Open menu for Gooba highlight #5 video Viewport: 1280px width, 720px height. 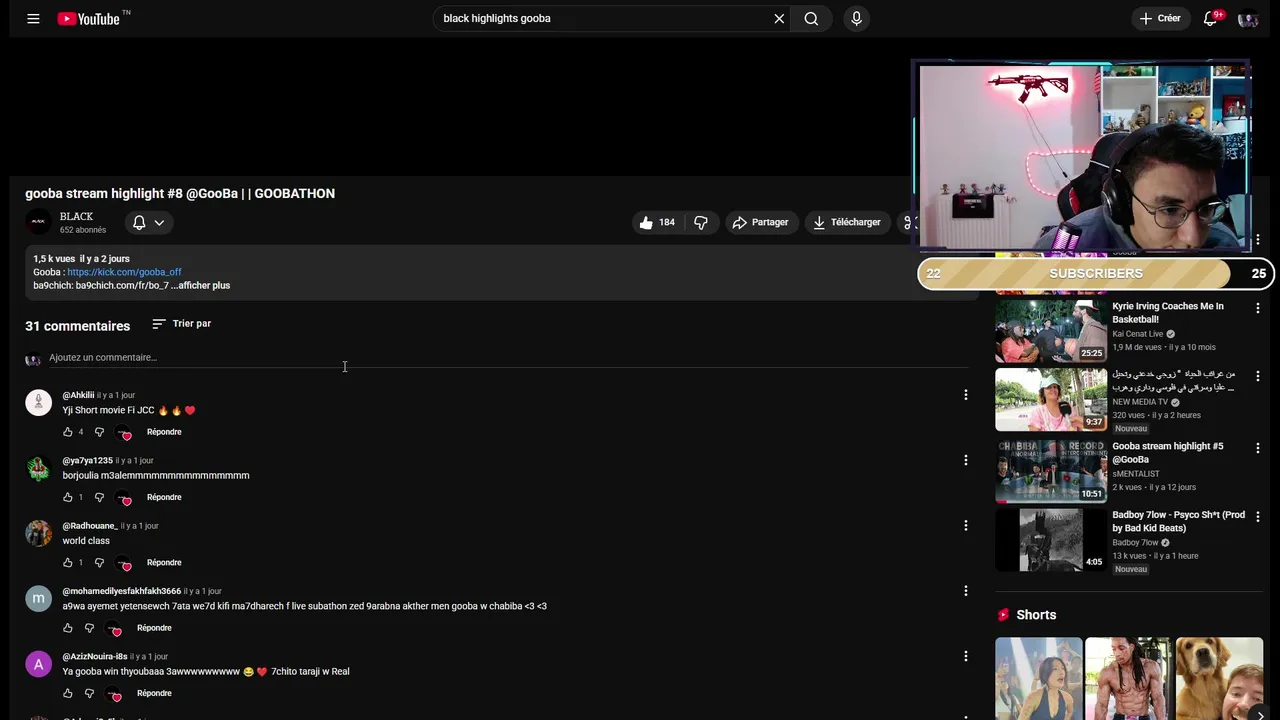[x=1258, y=448]
